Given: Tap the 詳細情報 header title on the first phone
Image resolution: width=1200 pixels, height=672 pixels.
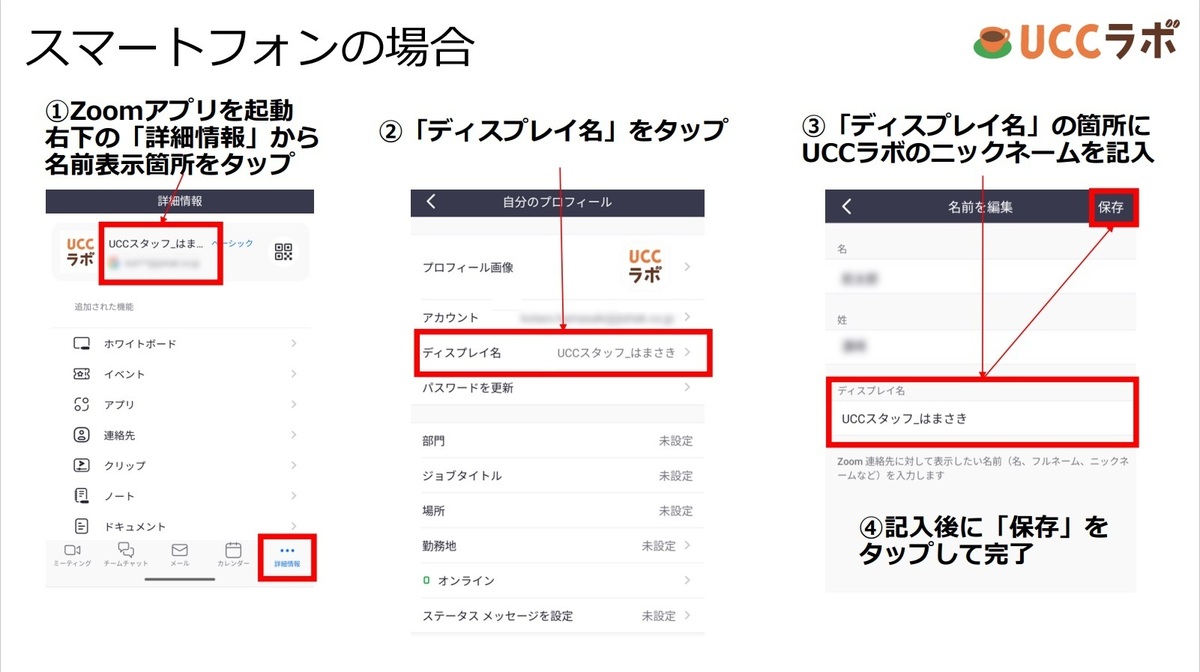Looking at the screenshot, I should (x=180, y=201).
